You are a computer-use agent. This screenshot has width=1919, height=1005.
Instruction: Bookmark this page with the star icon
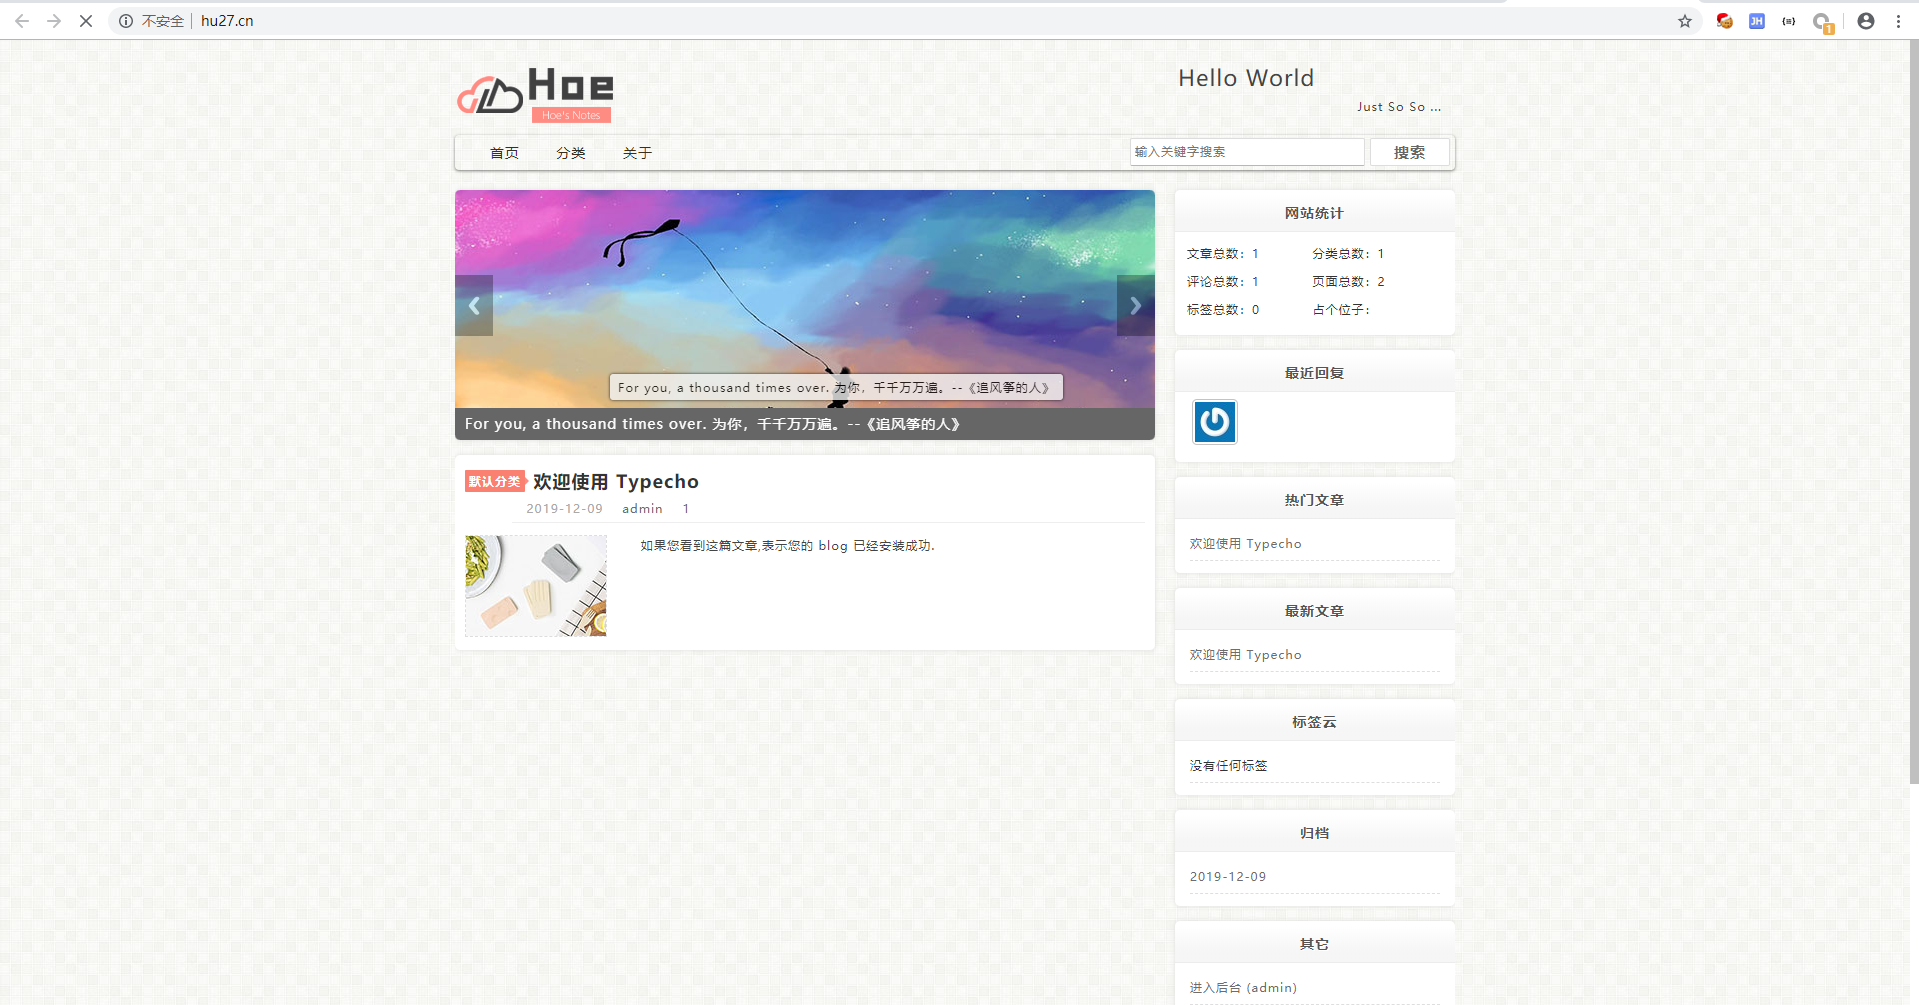[1685, 21]
